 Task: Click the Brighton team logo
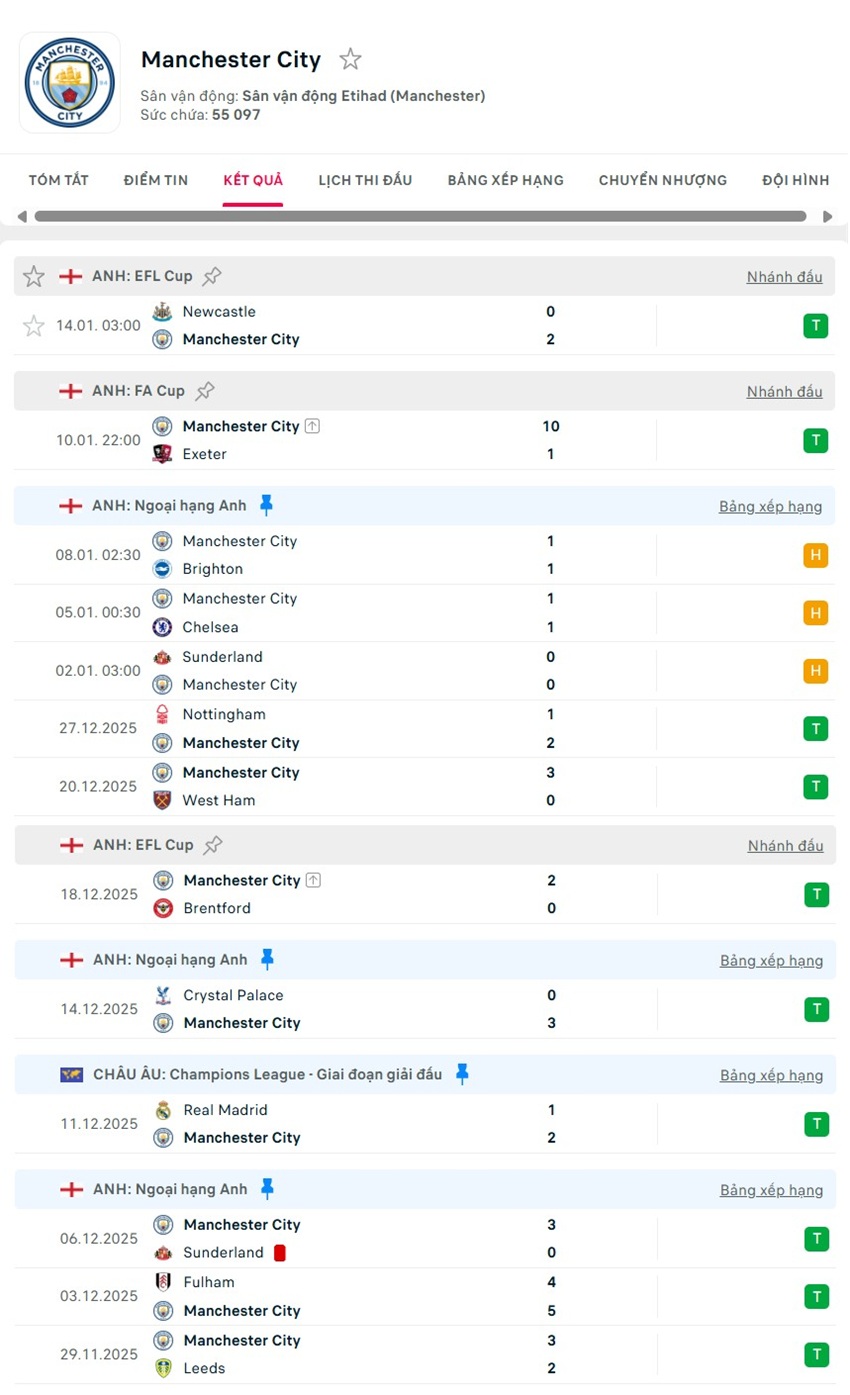(x=162, y=568)
